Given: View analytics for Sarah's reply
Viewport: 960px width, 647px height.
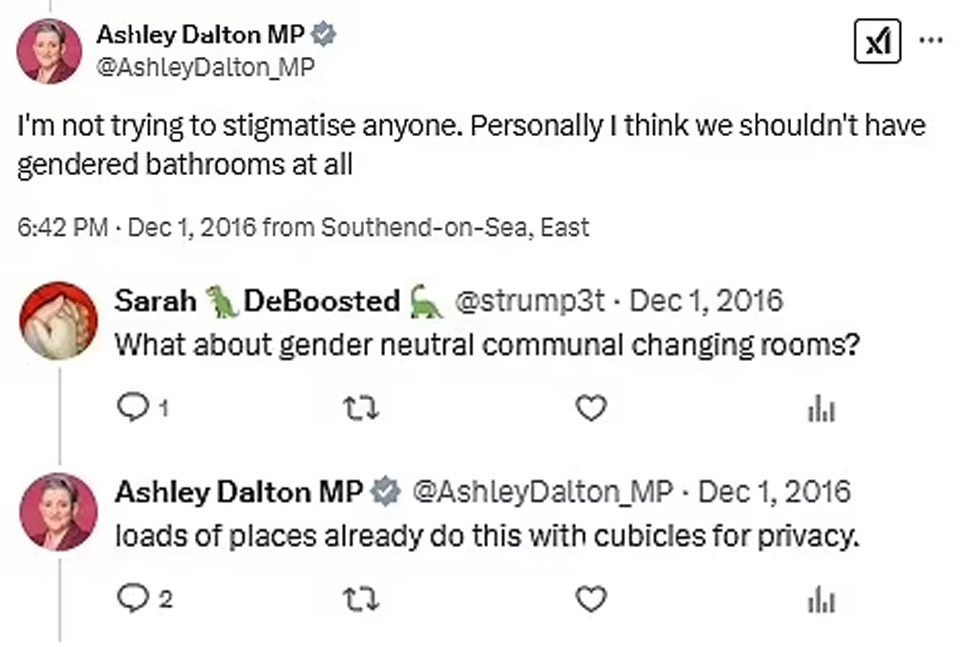Looking at the screenshot, I should coord(821,408).
